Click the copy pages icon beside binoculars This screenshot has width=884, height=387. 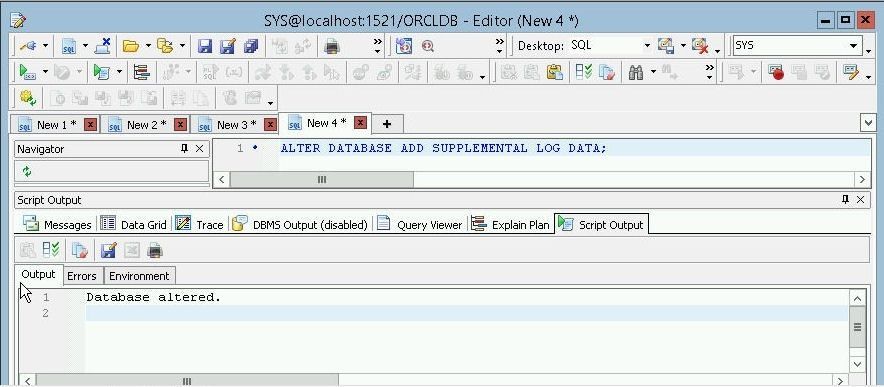tap(607, 72)
